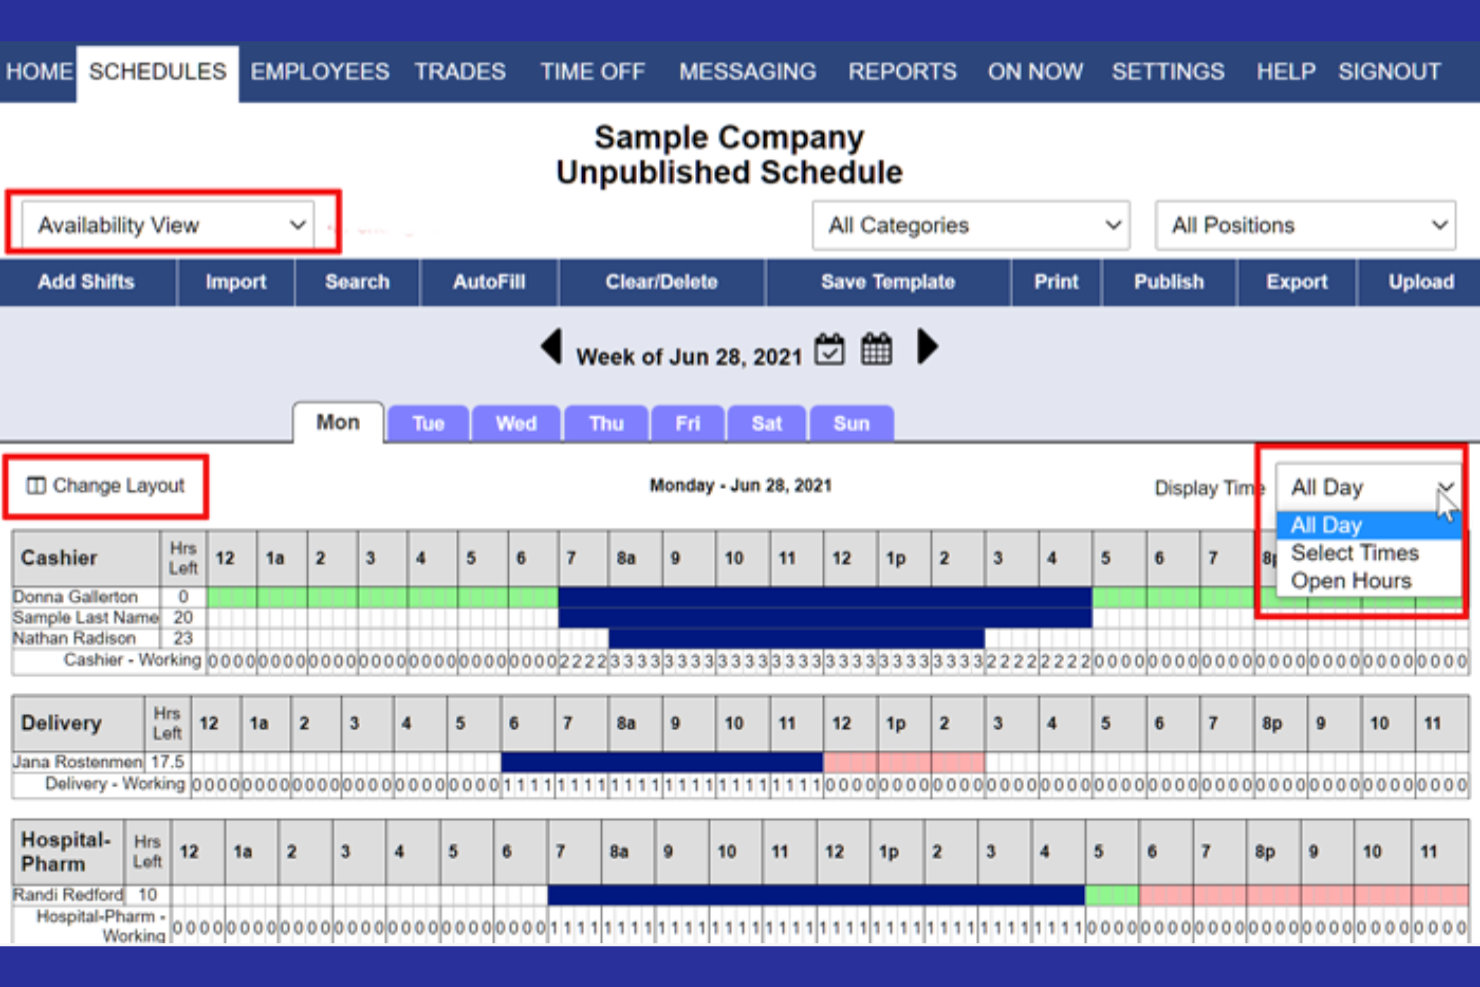This screenshot has height=987, width=1480.
Task: Select All Day from the Display Time list
Action: click(x=1325, y=524)
